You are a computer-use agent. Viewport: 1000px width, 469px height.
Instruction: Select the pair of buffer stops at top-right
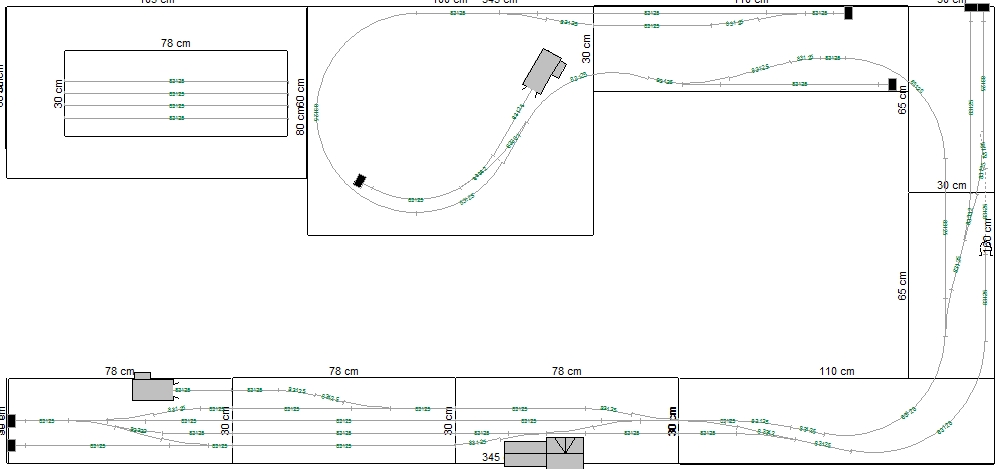pyautogui.click(x=977, y=8)
